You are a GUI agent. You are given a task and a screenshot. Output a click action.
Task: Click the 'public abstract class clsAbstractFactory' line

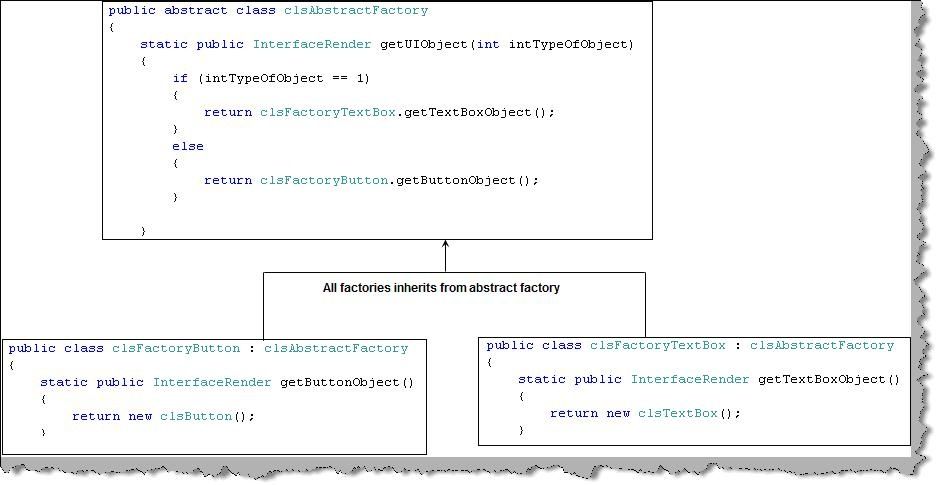[x=268, y=11]
